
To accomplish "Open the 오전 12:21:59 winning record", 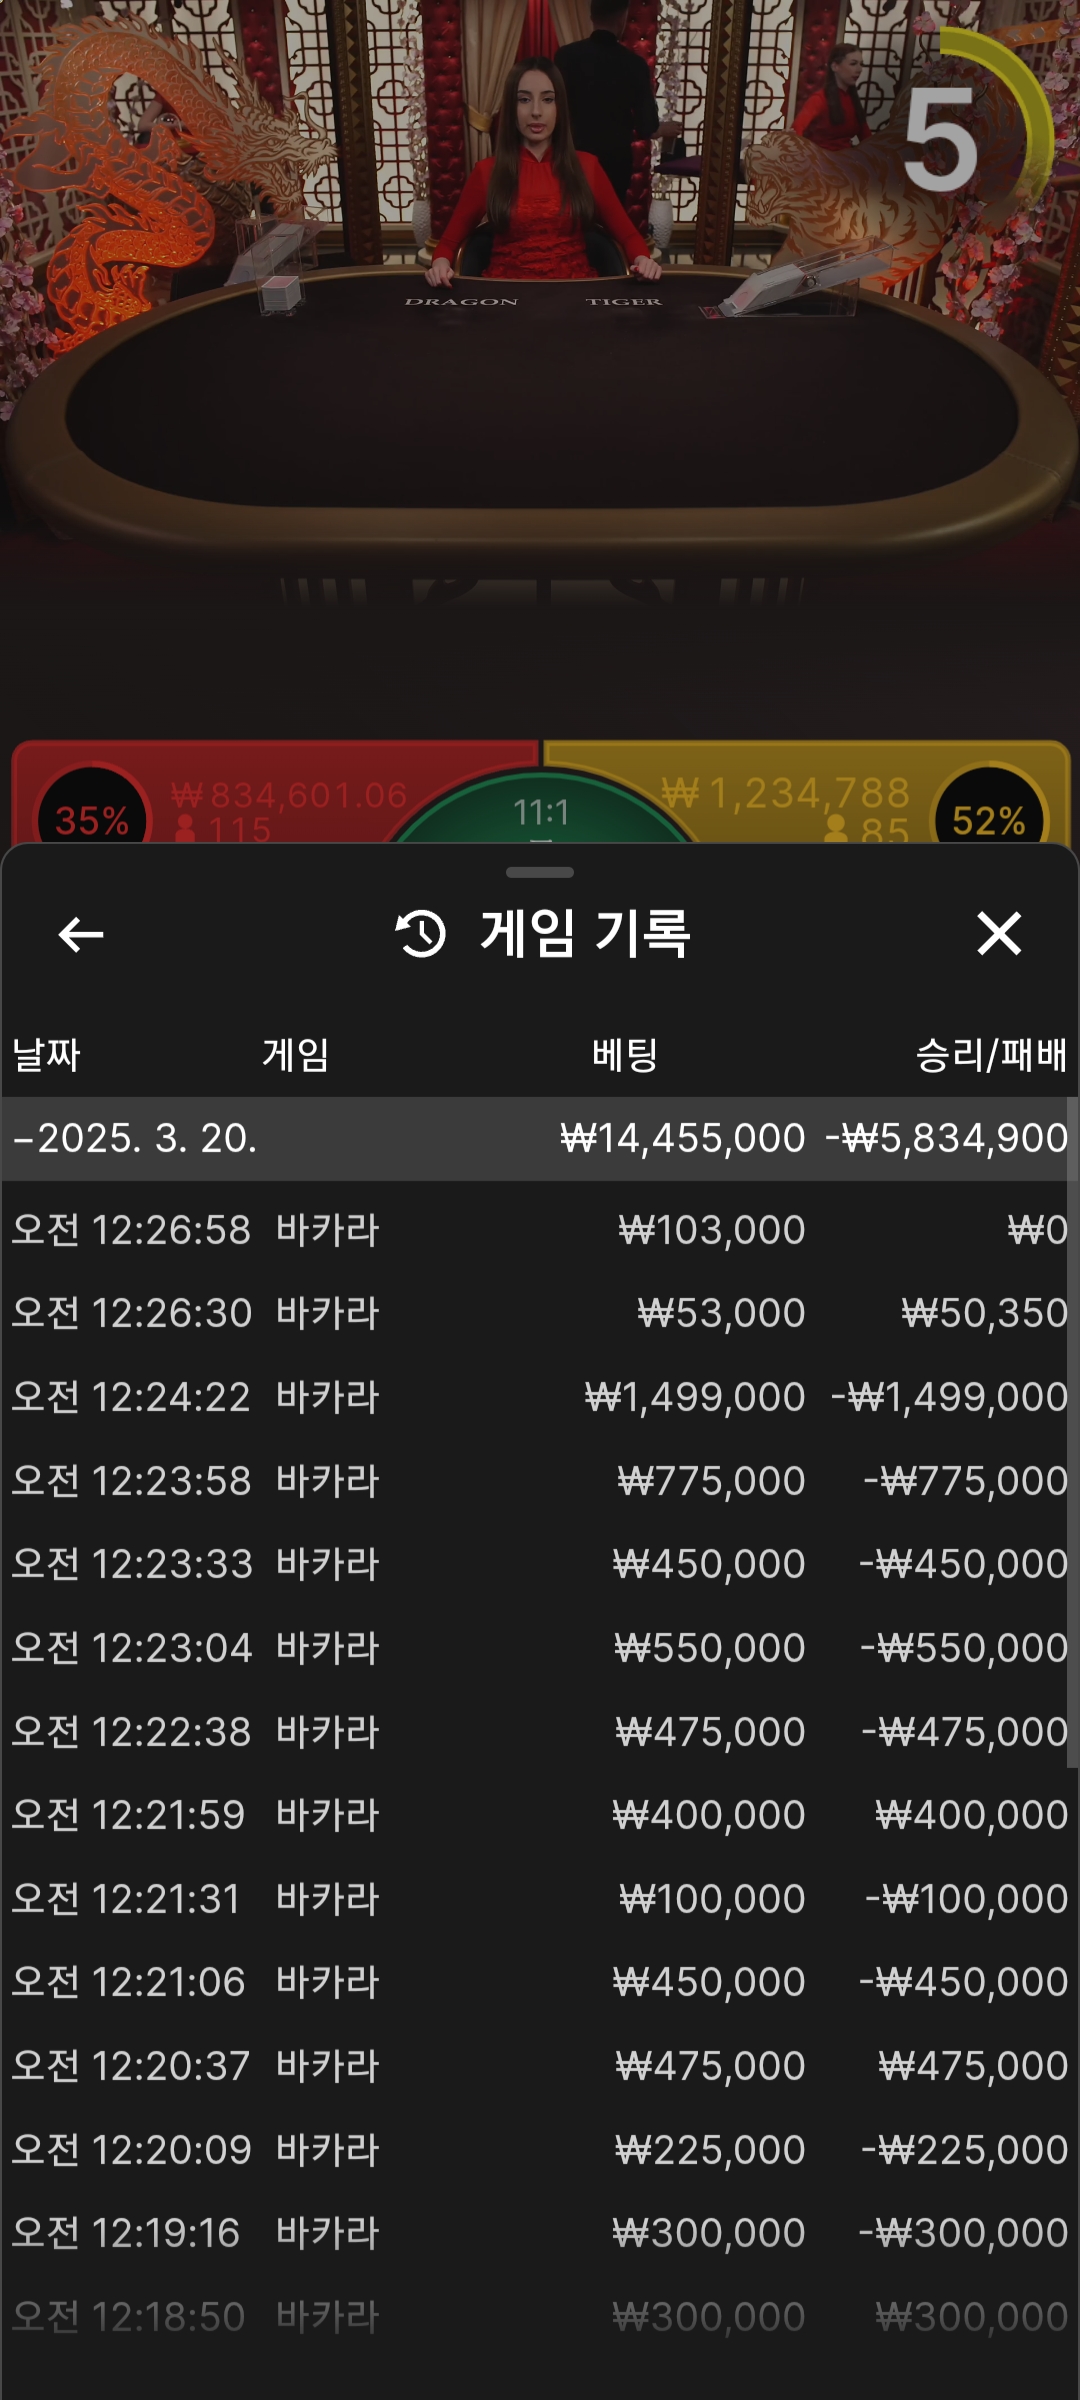I will click(x=540, y=1815).
